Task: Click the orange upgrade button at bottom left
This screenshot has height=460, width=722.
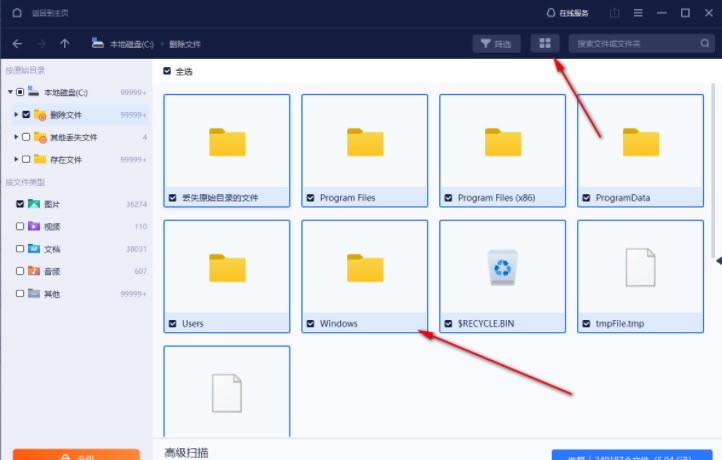Action: click(76, 454)
